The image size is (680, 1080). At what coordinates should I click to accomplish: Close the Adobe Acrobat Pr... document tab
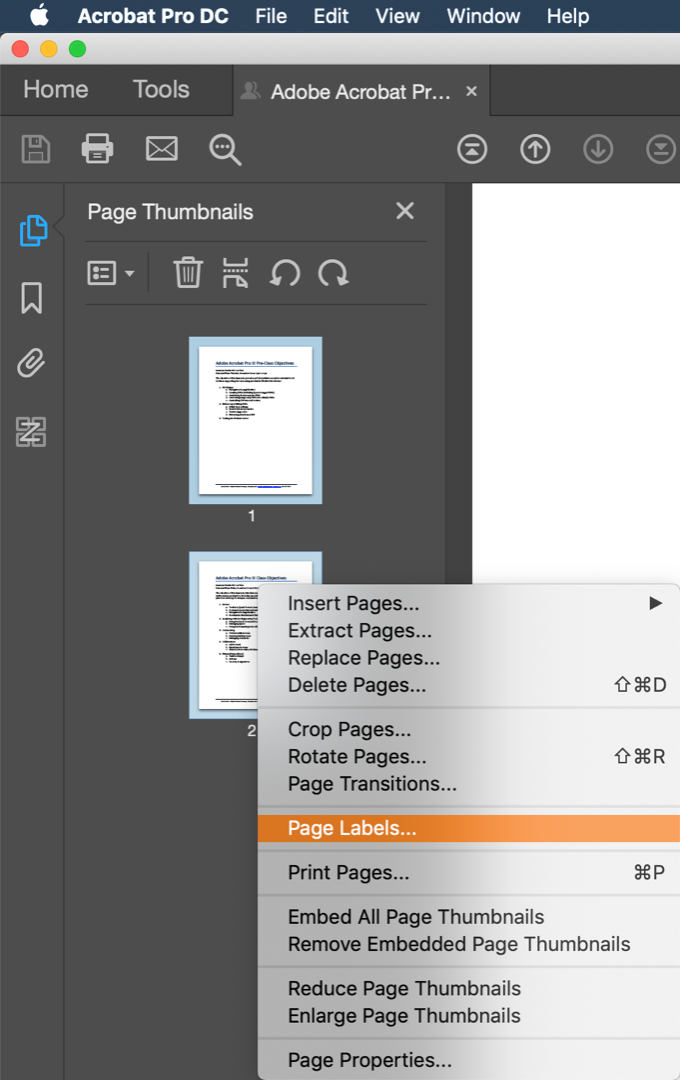coord(472,91)
